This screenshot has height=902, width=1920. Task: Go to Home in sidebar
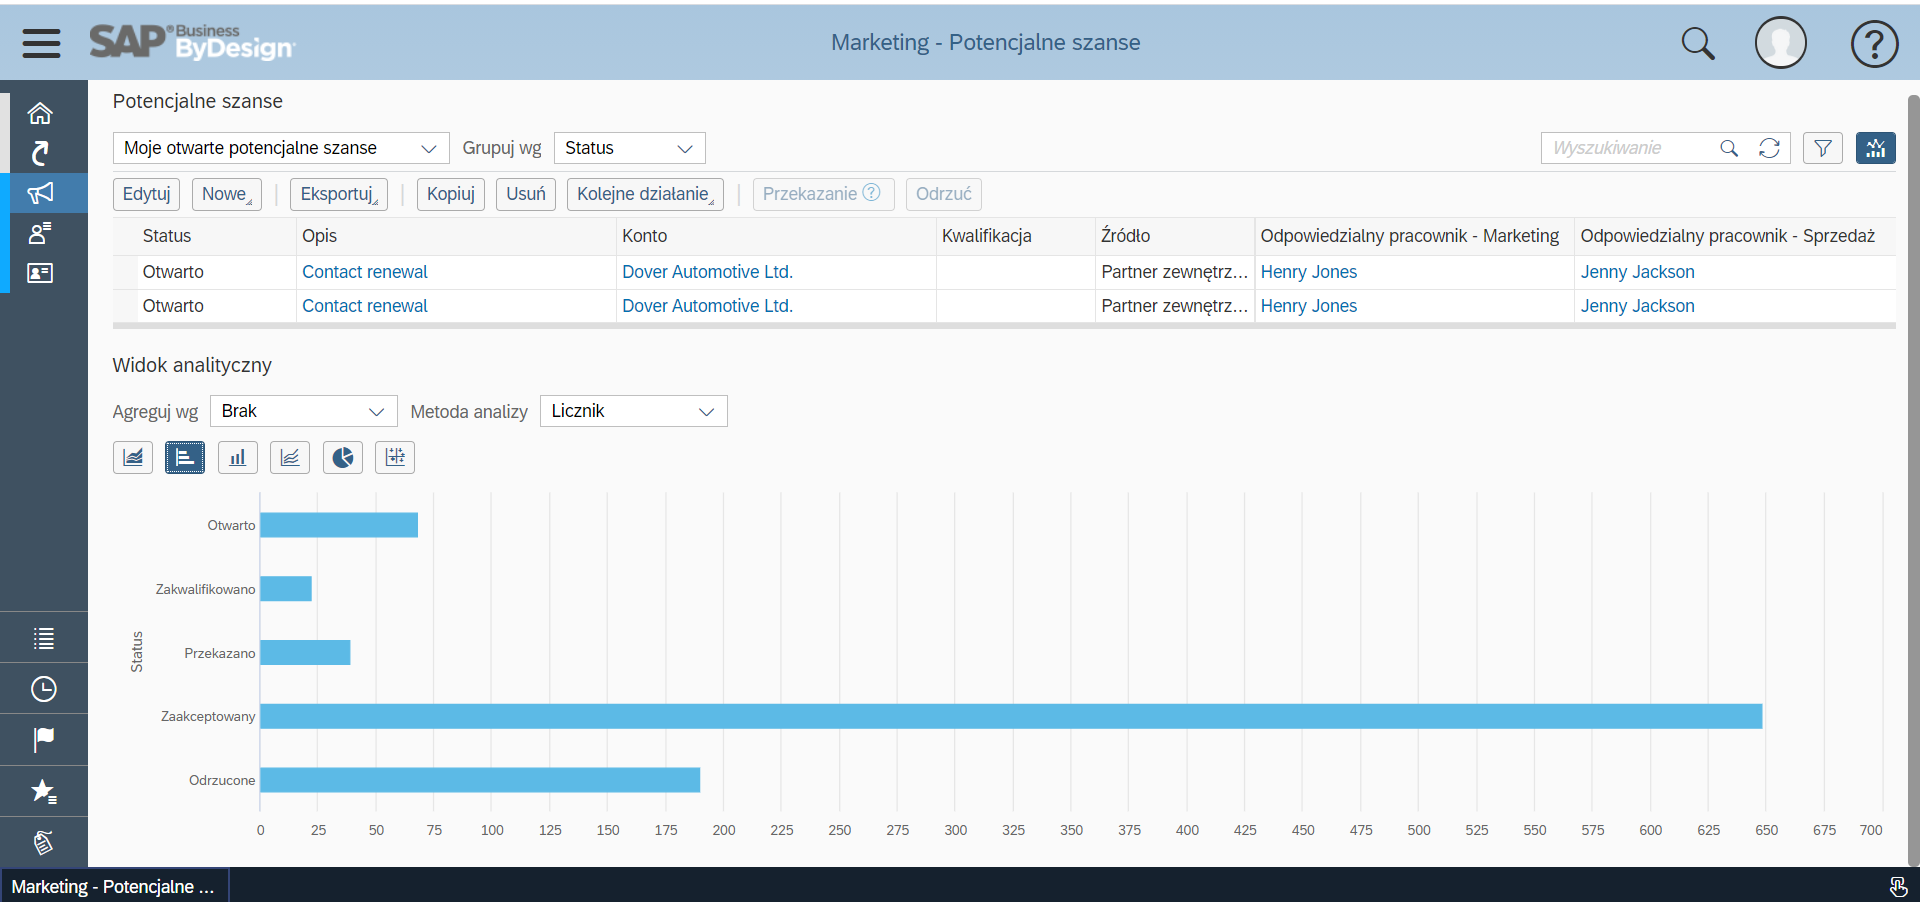[40, 113]
